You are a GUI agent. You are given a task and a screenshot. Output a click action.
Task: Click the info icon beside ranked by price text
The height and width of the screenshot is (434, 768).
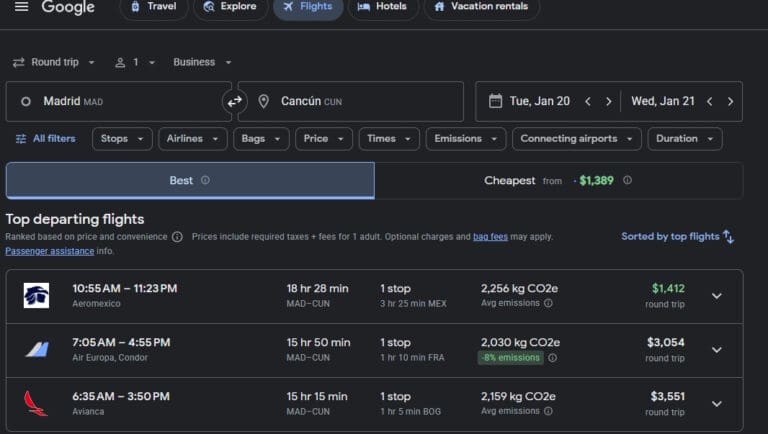pyautogui.click(x=177, y=237)
